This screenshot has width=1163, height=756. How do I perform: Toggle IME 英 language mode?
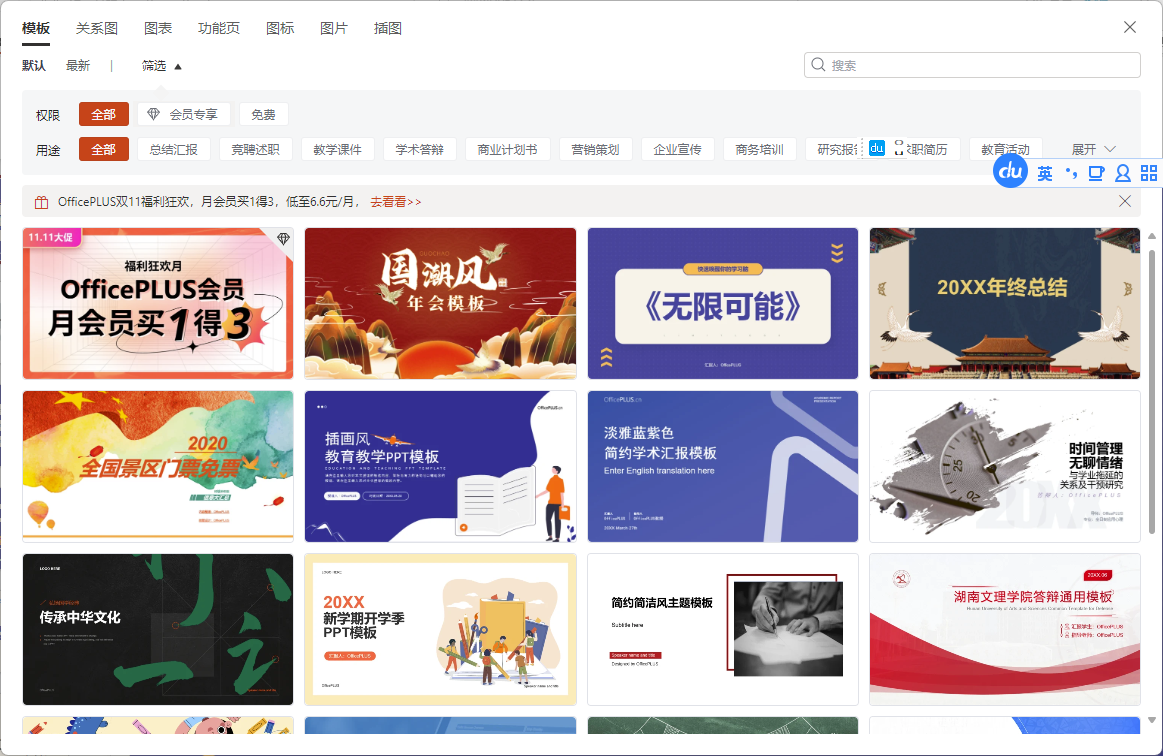(x=1044, y=174)
